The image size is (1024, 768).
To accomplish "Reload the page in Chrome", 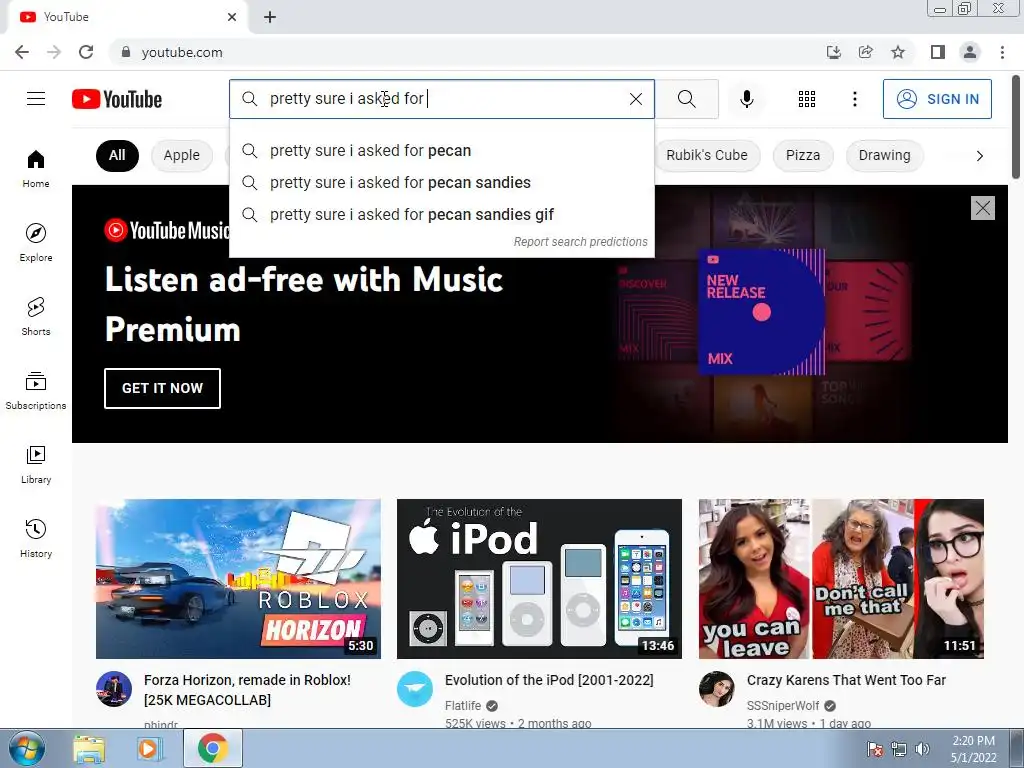I will click(x=86, y=52).
